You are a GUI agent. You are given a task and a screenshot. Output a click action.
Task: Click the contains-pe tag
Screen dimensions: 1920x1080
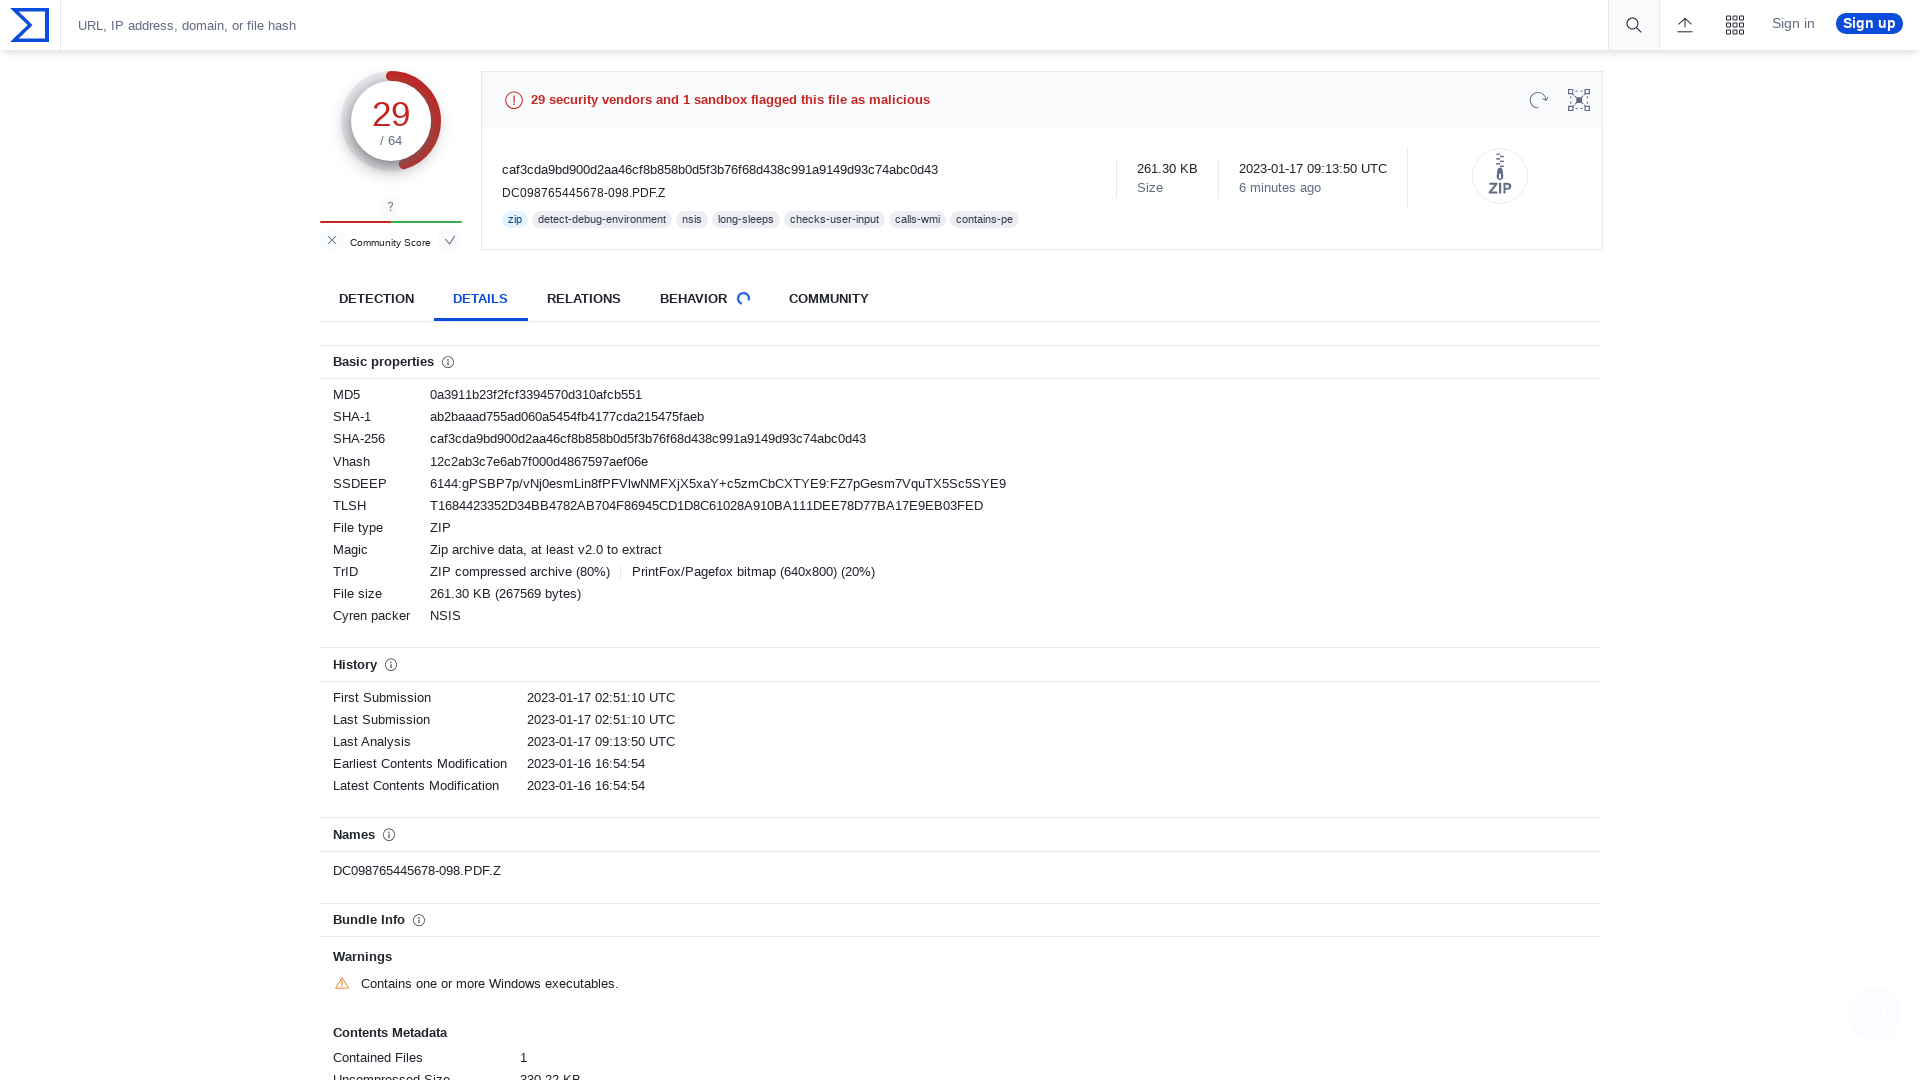coord(985,220)
